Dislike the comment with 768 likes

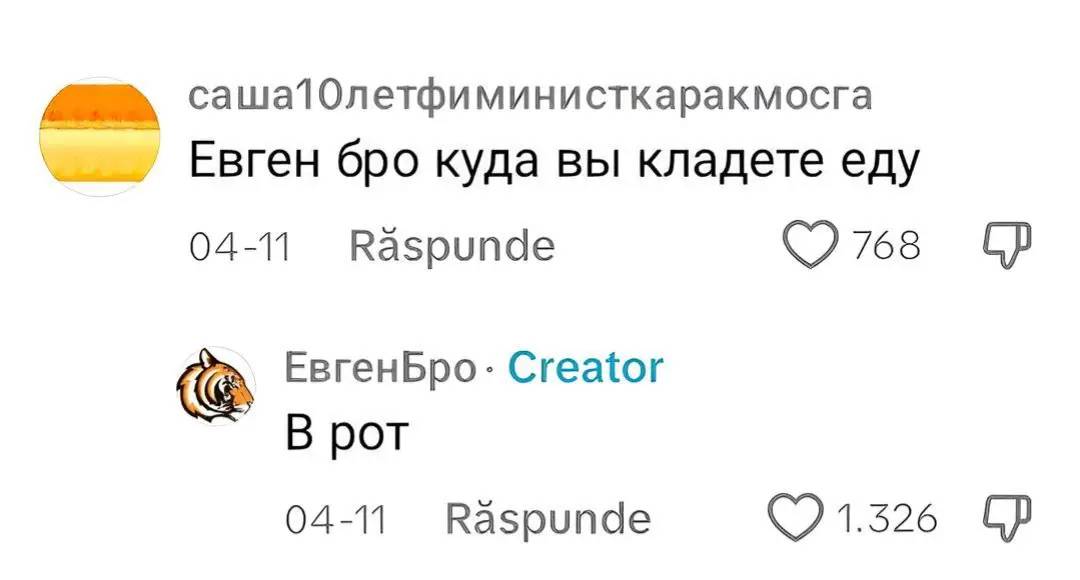coord(1006,245)
